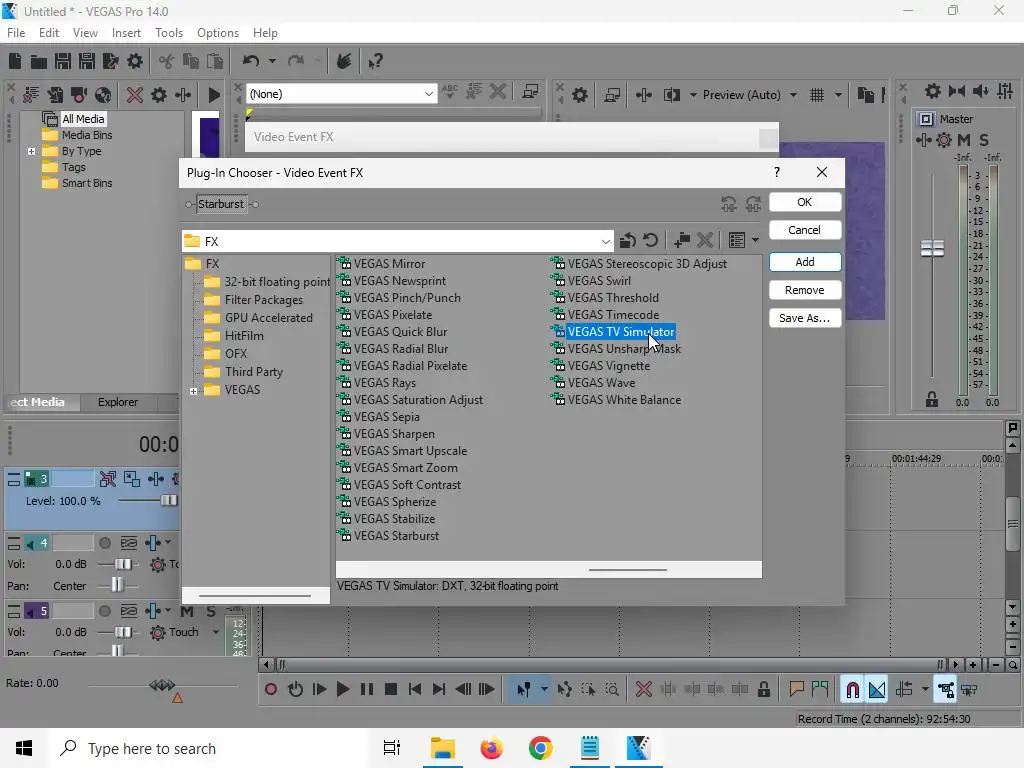Image resolution: width=1024 pixels, height=768 pixels.
Task: Click the Views list icon in Plug-In Chooser
Action: 737,240
